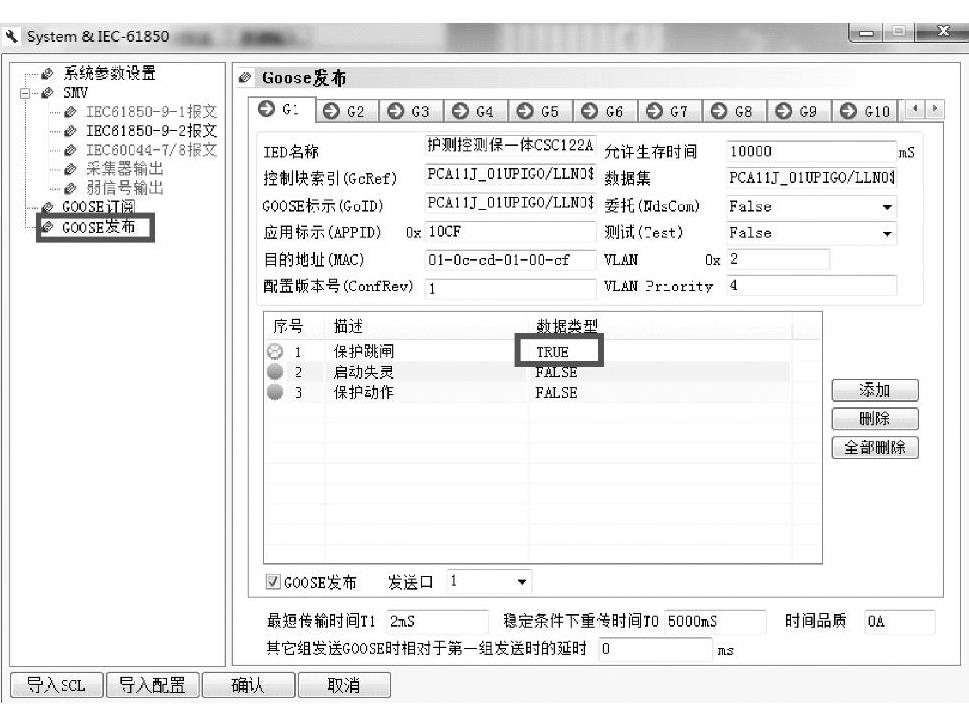Click status circle icon of row 1 保护跳闸

275,352
